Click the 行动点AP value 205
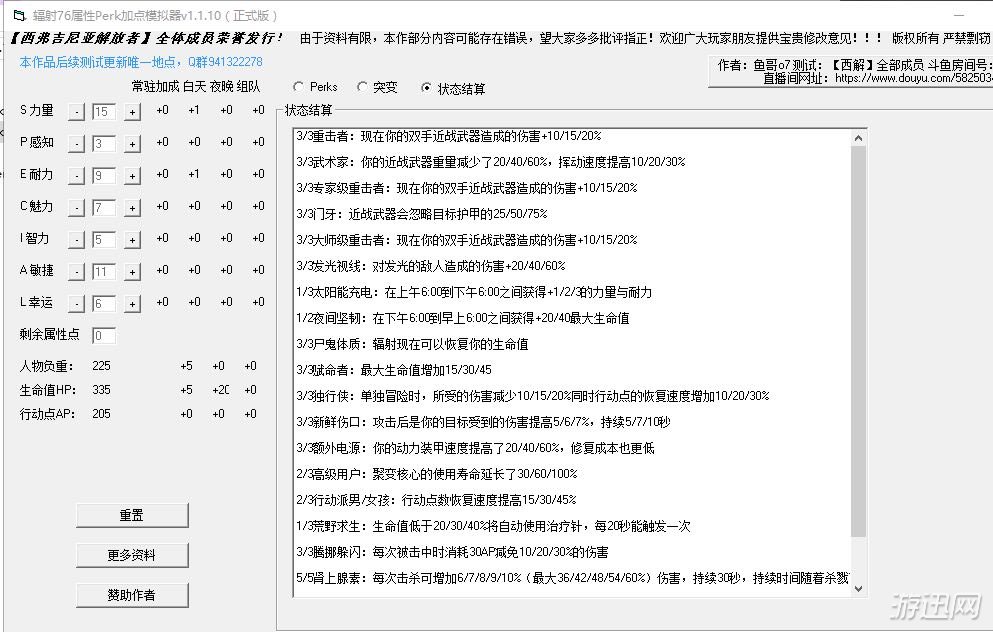 point(101,414)
